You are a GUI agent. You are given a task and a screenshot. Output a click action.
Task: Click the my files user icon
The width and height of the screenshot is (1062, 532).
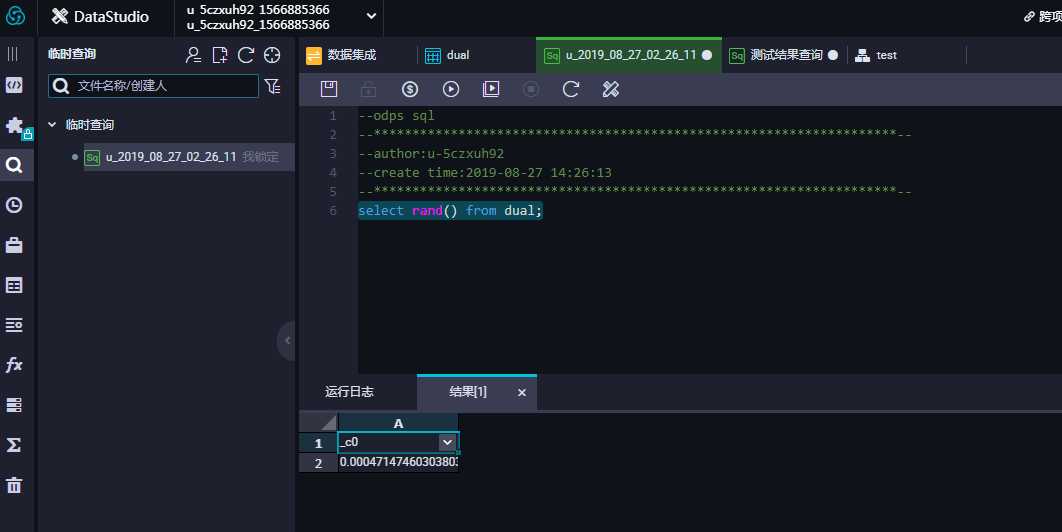193,55
